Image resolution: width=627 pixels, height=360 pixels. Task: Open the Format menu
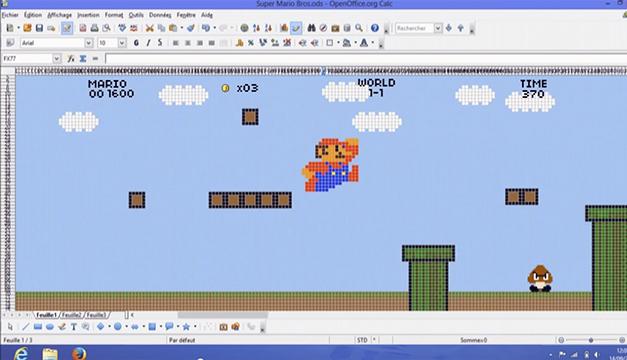click(x=114, y=15)
